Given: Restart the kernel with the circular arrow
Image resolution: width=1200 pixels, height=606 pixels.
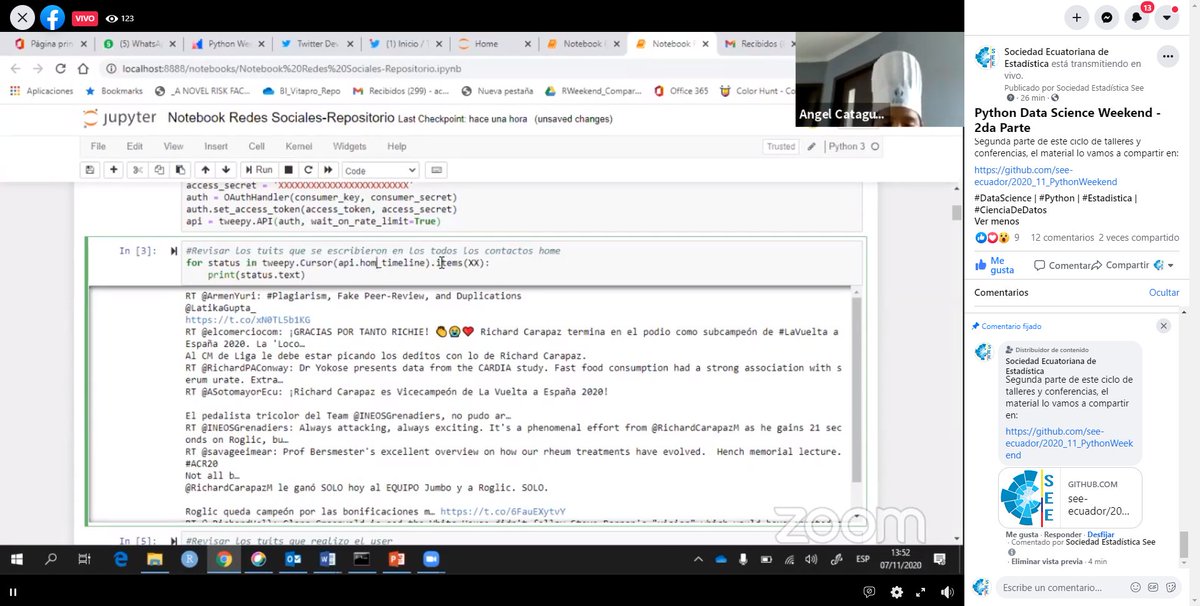Looking at the screenshot, I should (308, 170).
